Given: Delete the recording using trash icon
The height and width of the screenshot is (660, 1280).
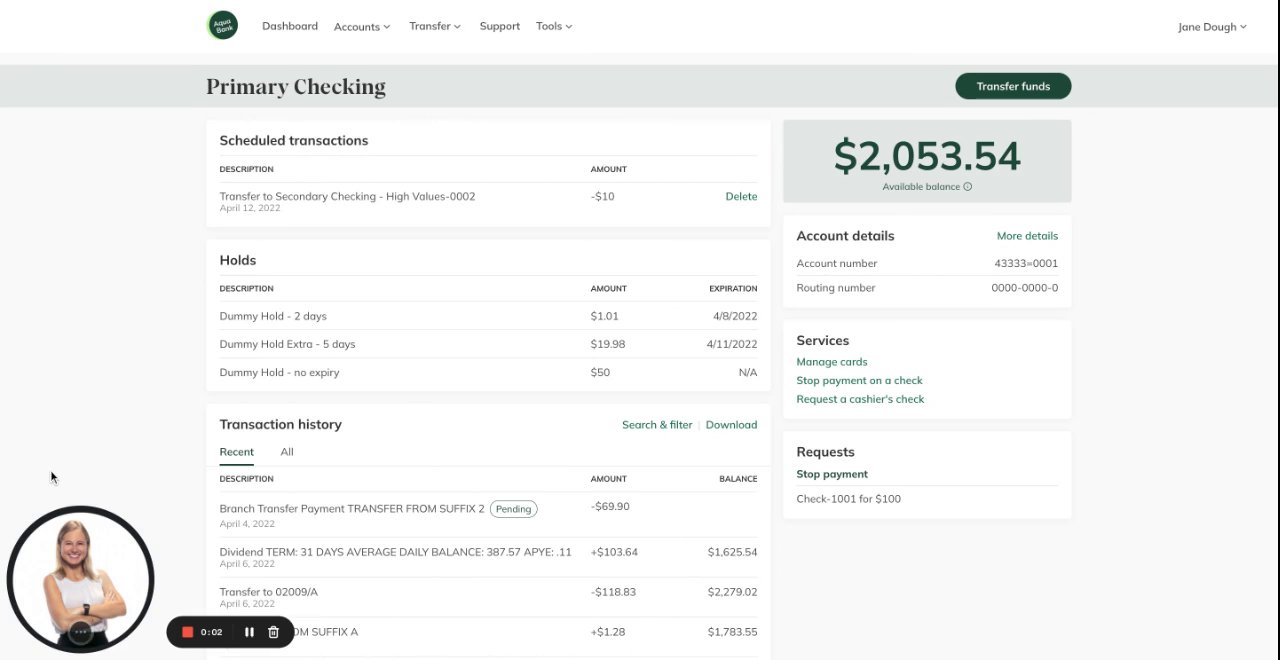Looking at the screenshot, I should pyautogui.click(x=273, y=632).
